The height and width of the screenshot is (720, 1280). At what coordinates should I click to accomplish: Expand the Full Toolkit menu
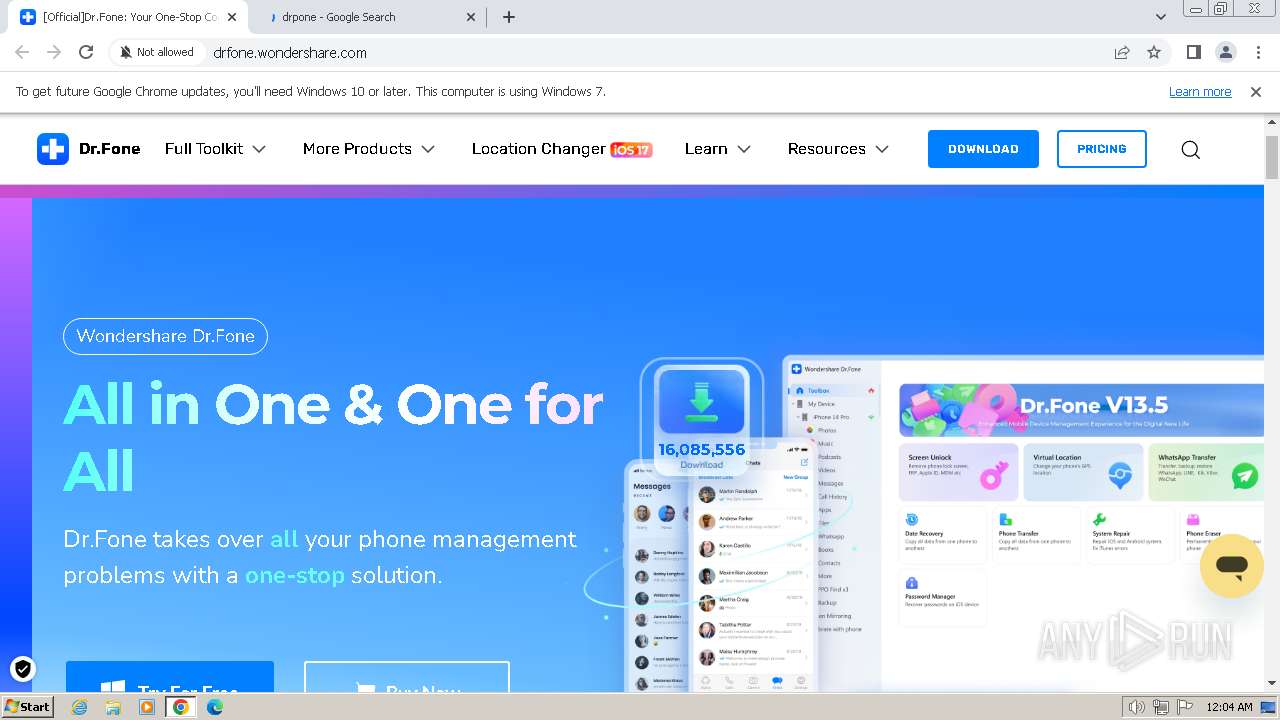click(215, 149)
